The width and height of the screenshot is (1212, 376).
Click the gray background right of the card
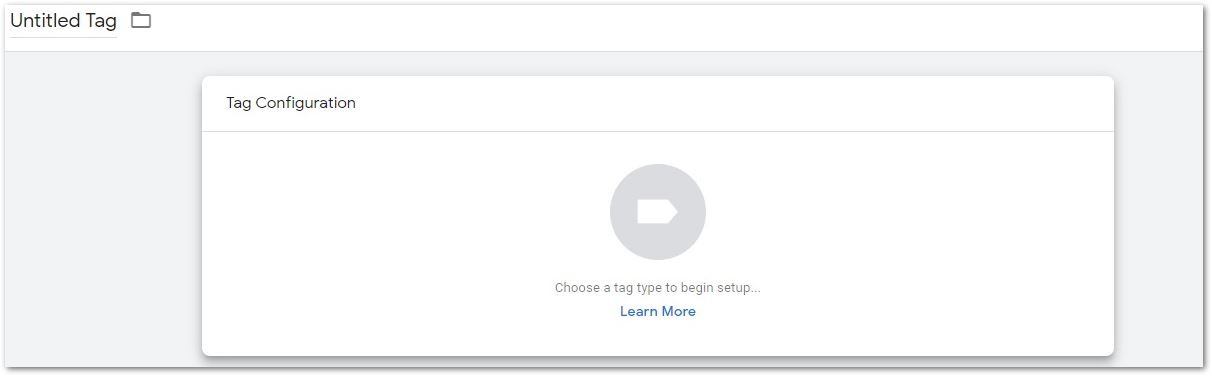coord(1158,210)
